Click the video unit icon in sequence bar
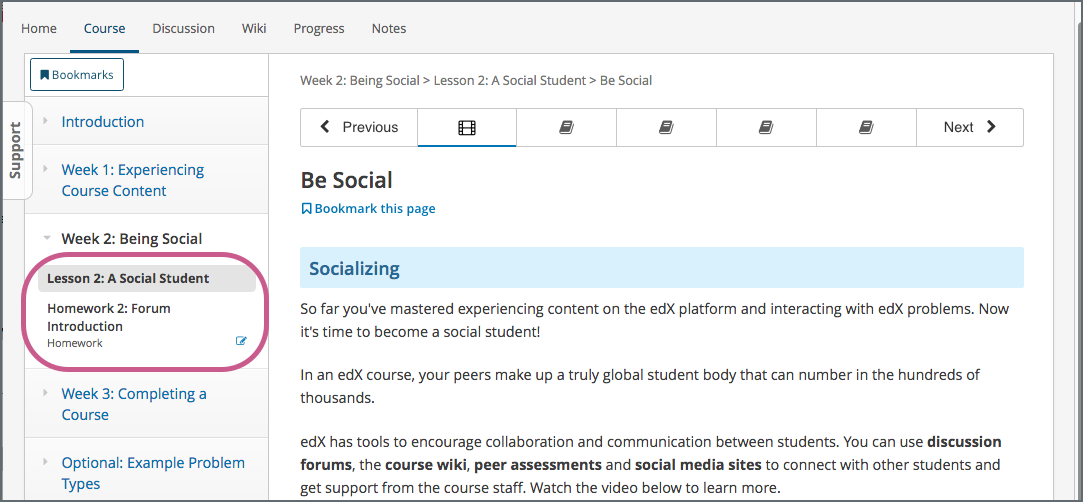 point(467,128)
